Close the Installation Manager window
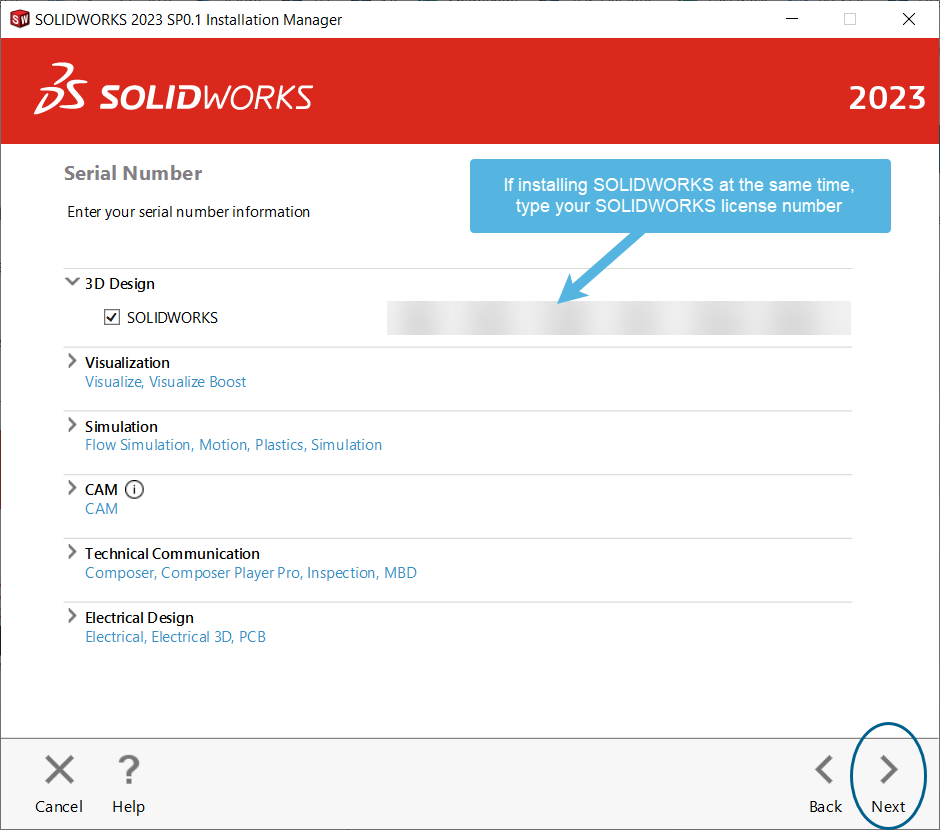The height and width of the screenshot is (830, 940). 909,19
